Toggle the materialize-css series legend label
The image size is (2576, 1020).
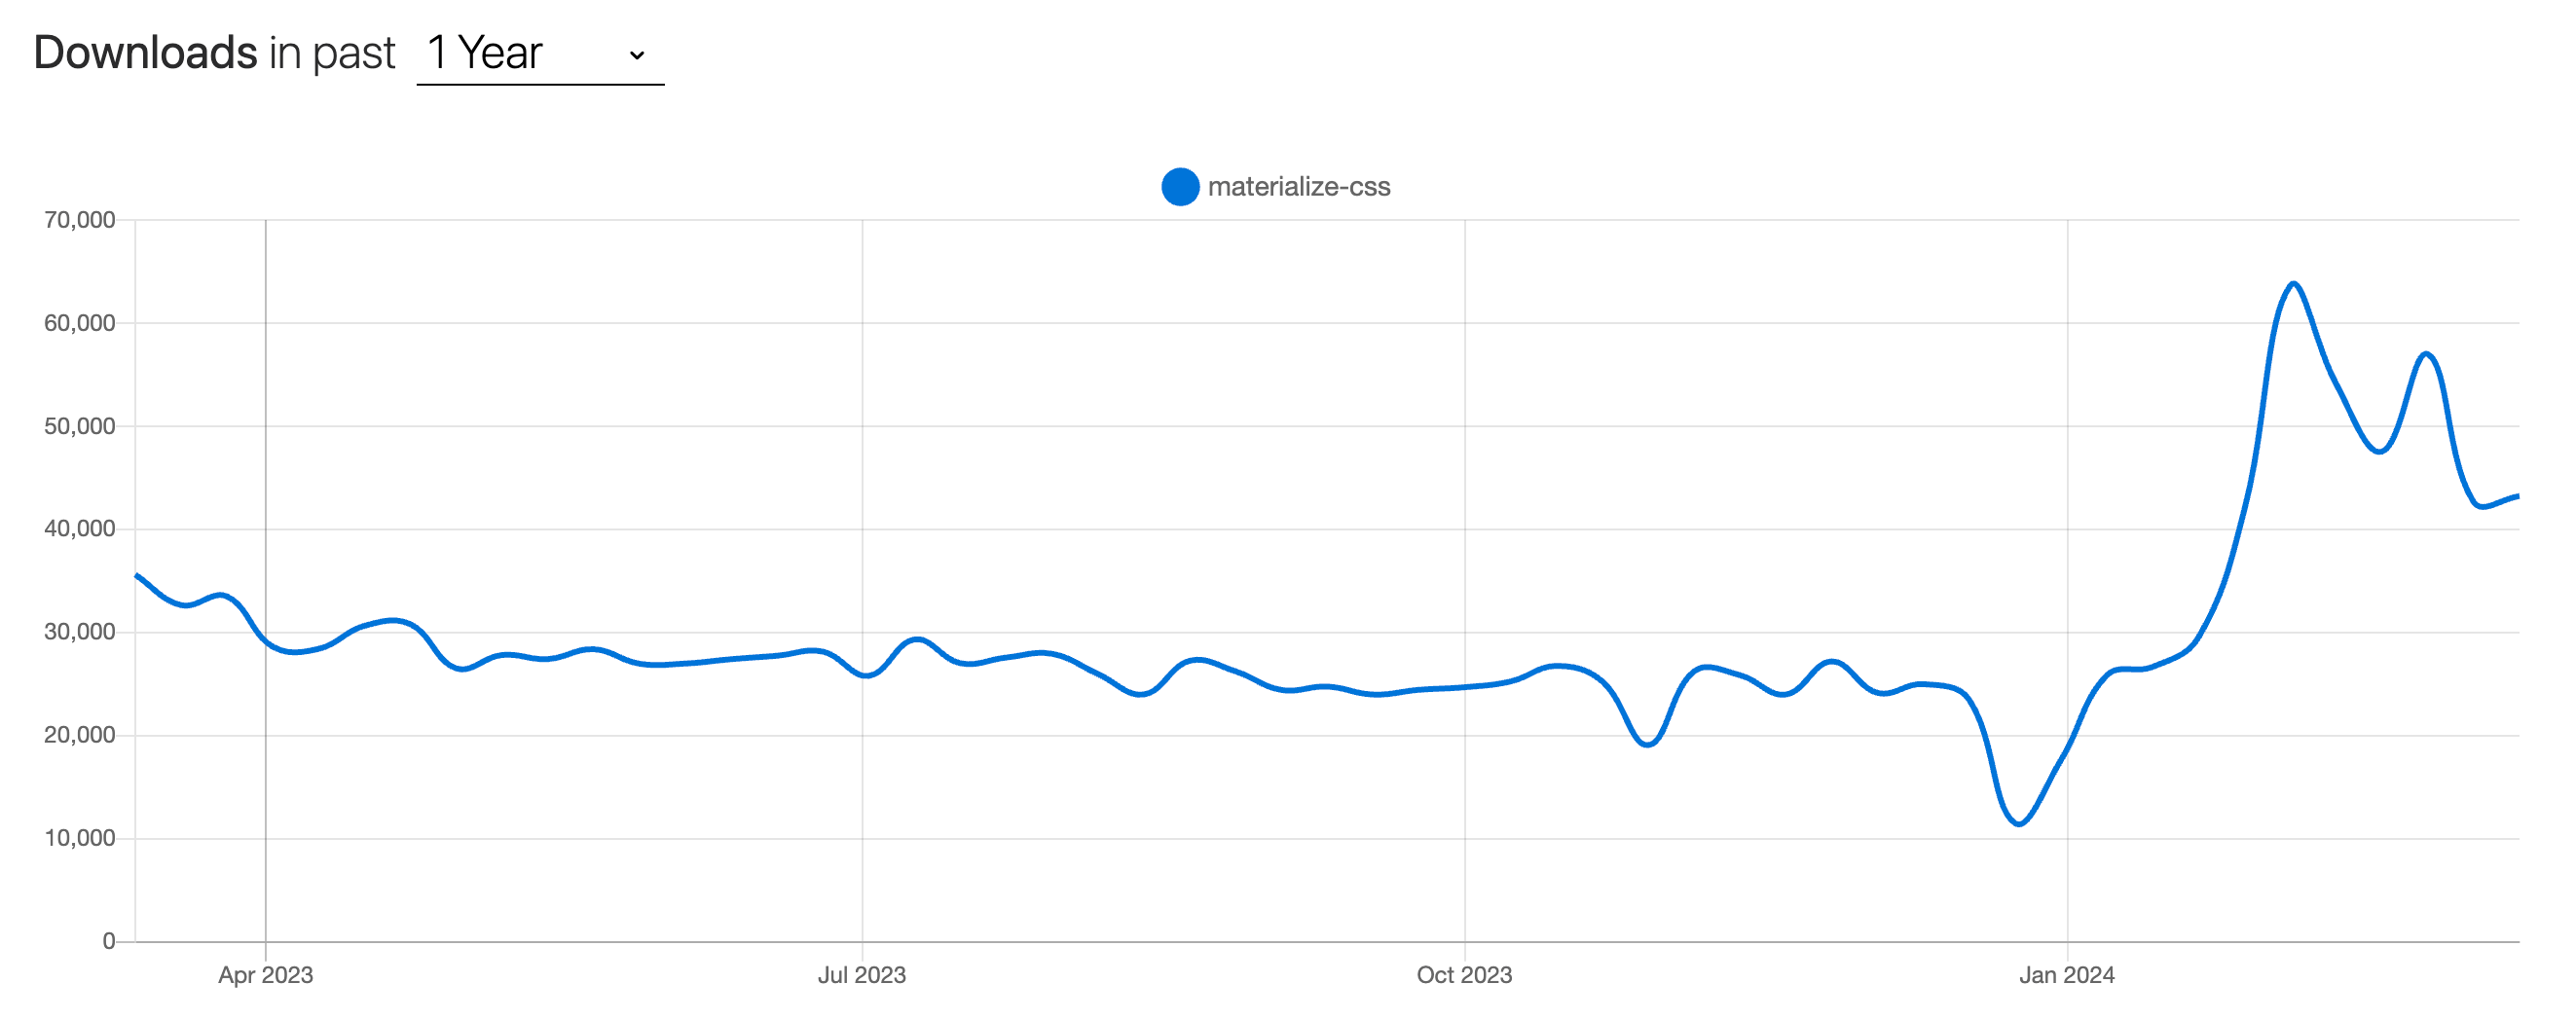tap(1298, 187)
